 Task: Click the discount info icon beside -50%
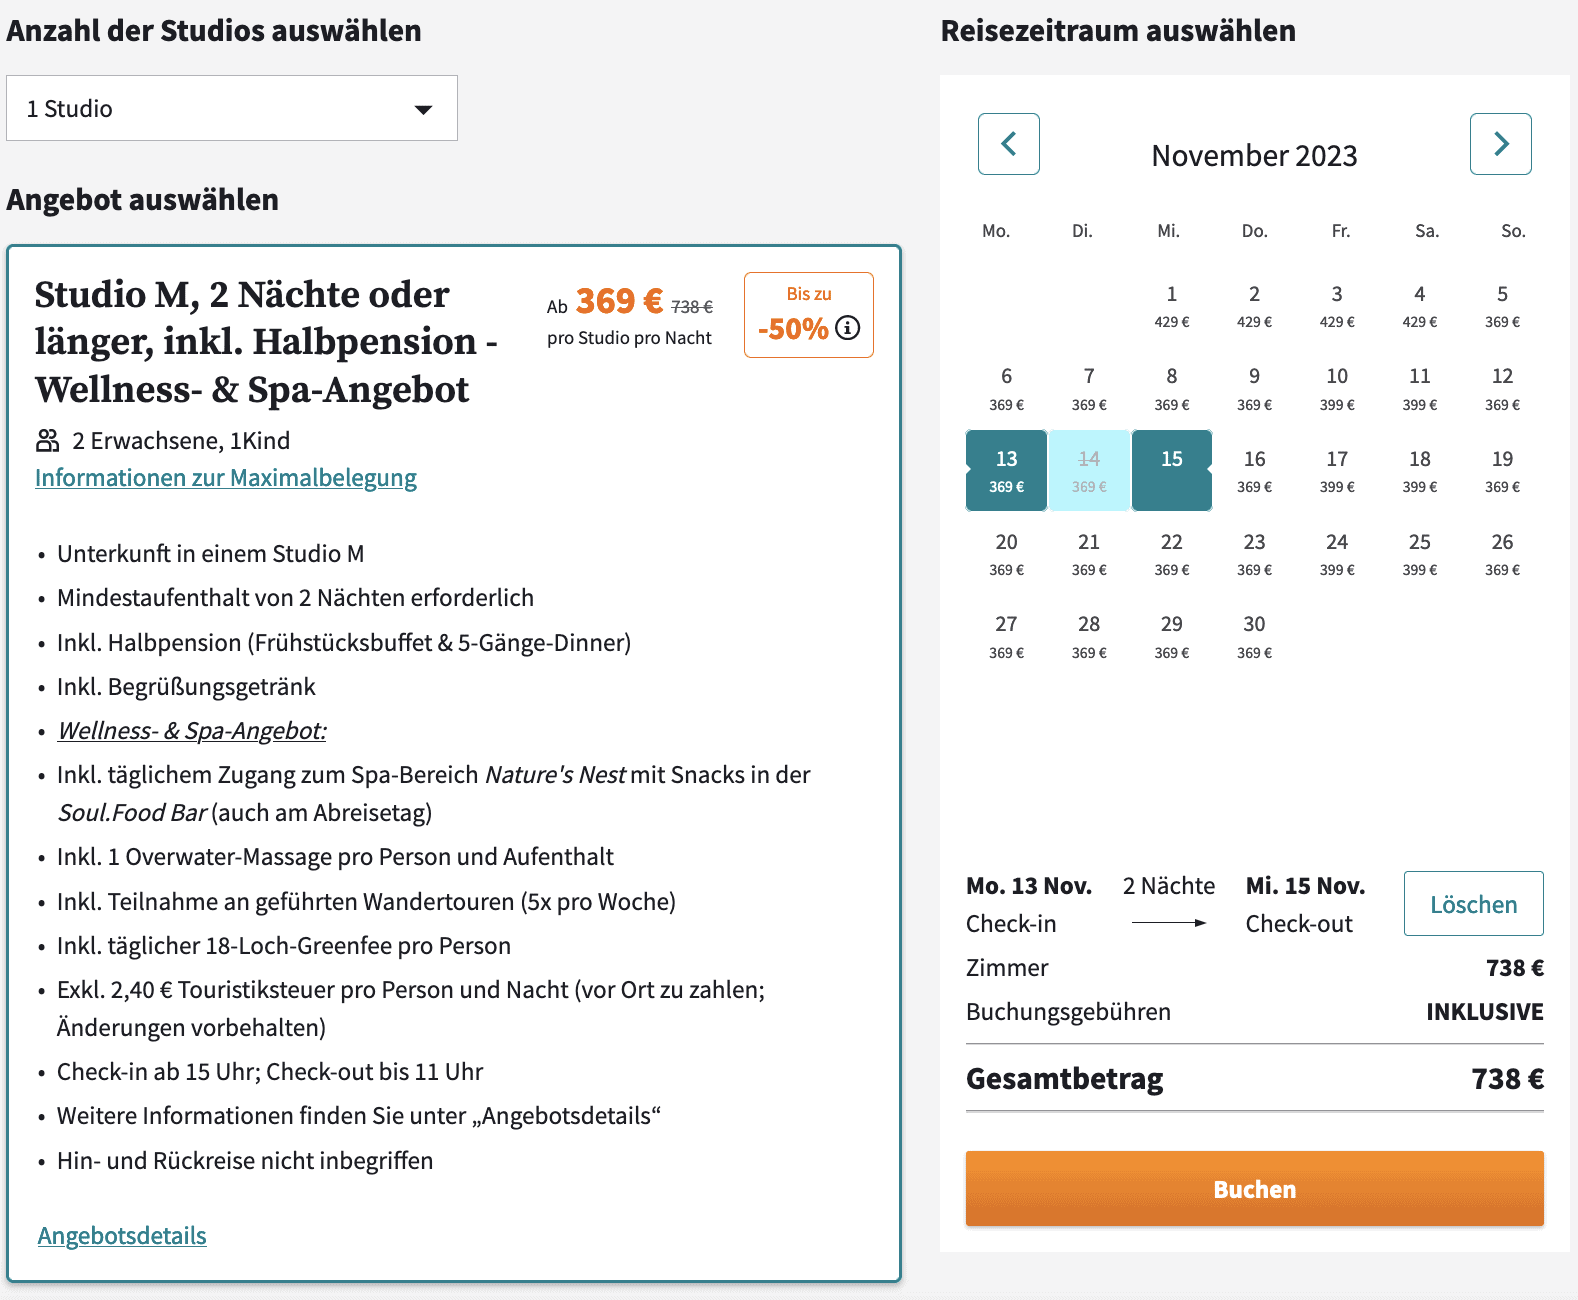tap(847, 328)
